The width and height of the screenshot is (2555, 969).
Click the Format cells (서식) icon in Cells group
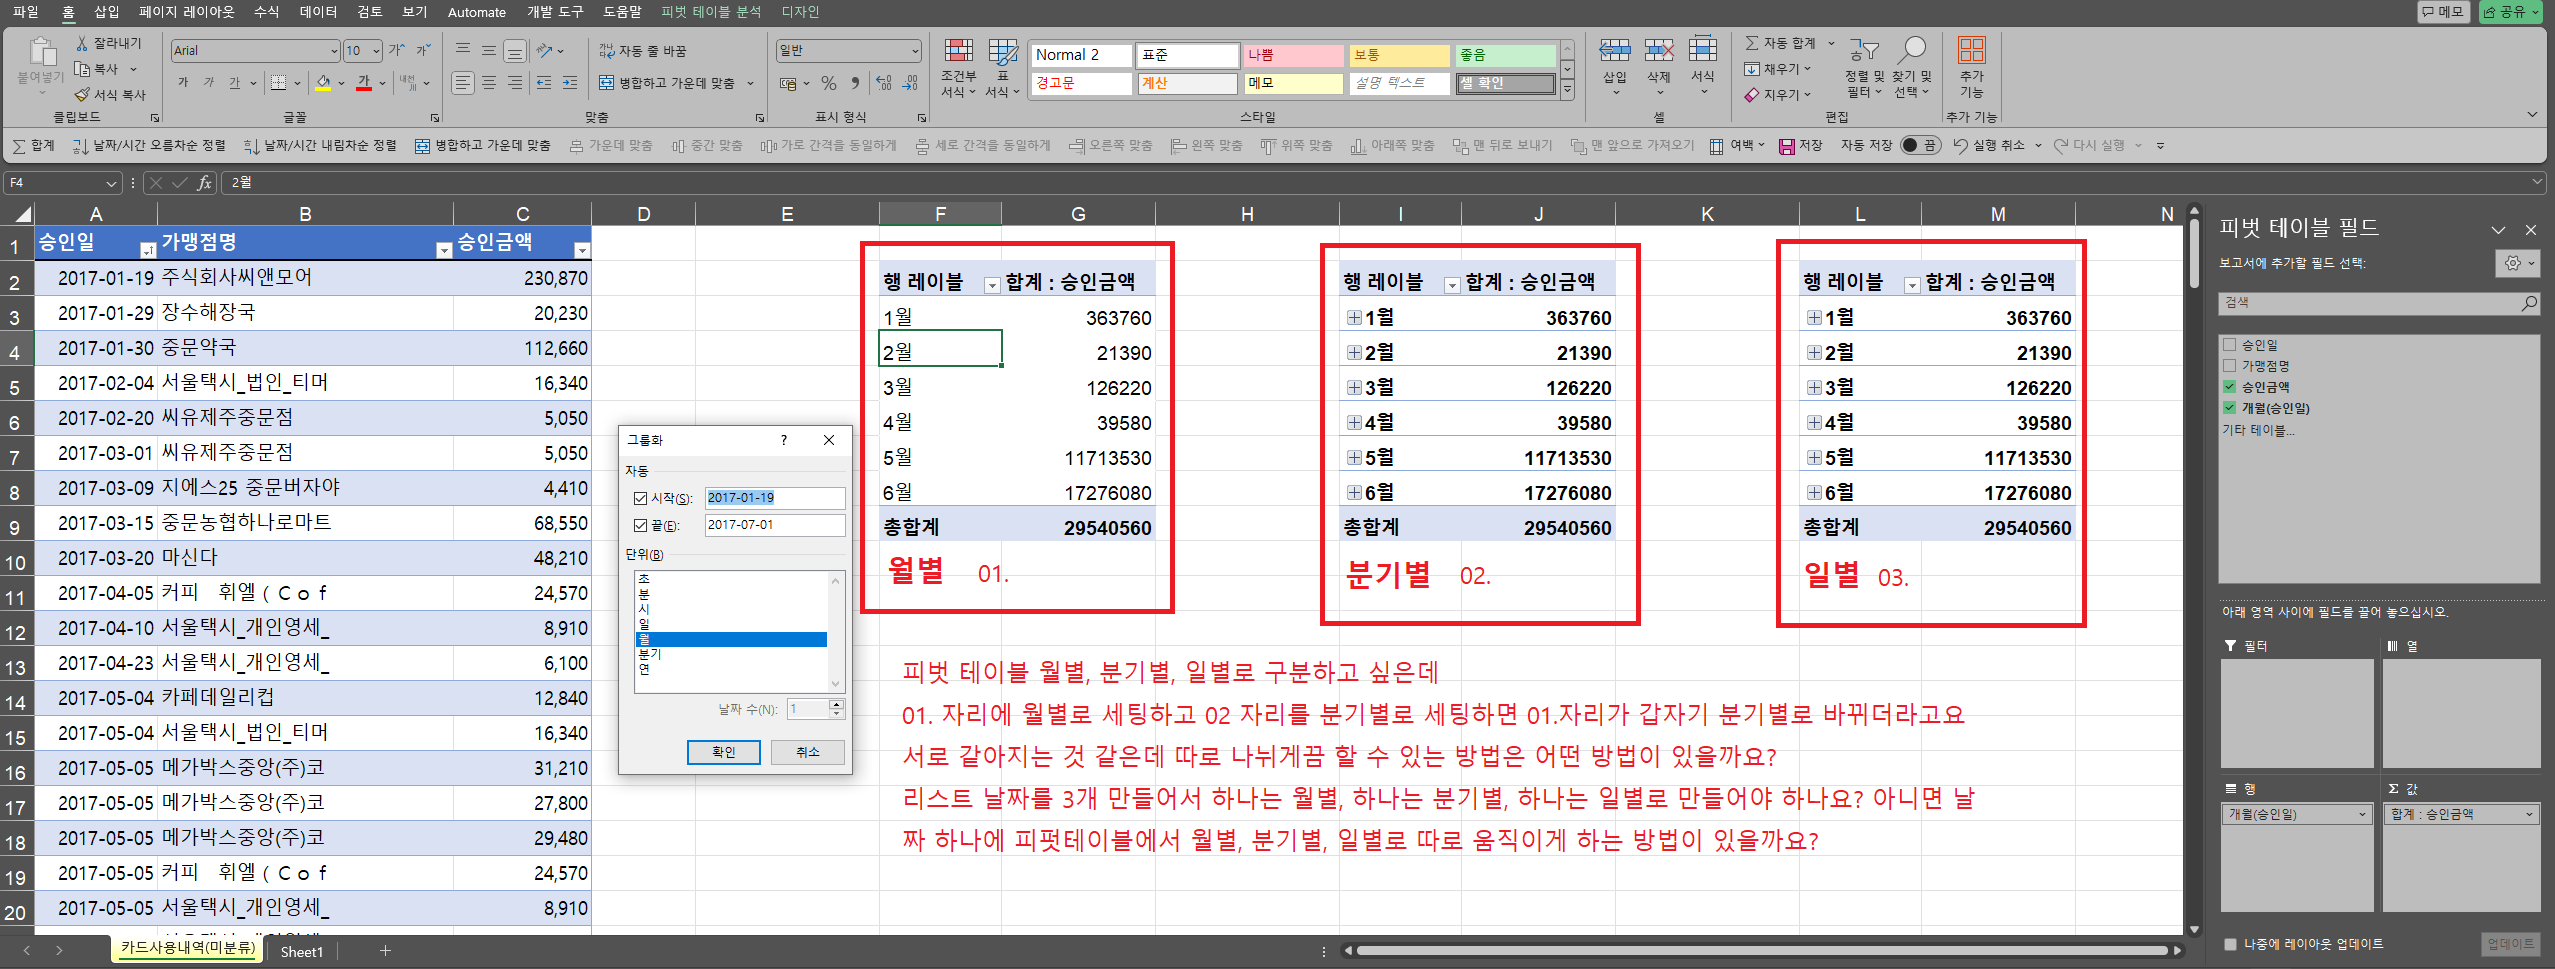1703,50
